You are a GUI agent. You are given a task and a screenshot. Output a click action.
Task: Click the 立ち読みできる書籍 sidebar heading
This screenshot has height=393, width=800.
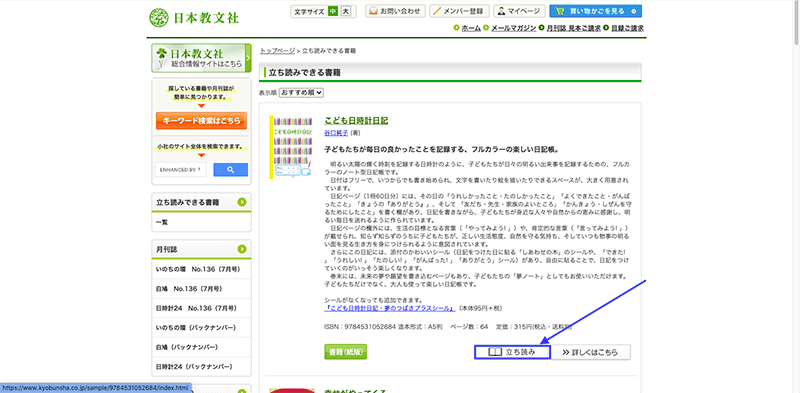click(188, 203)
